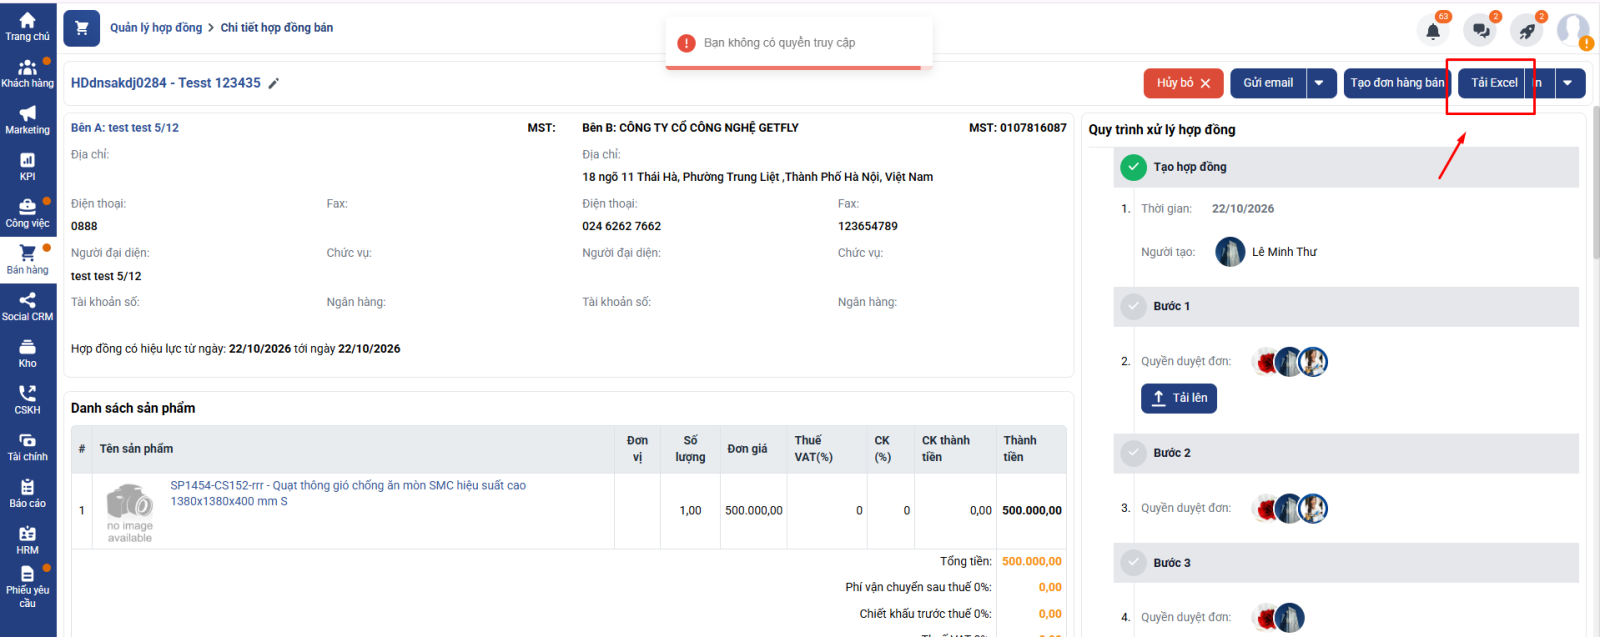Open the SP1454-CS152-rrr product link
1600x637 pixels.
[348, 493]
